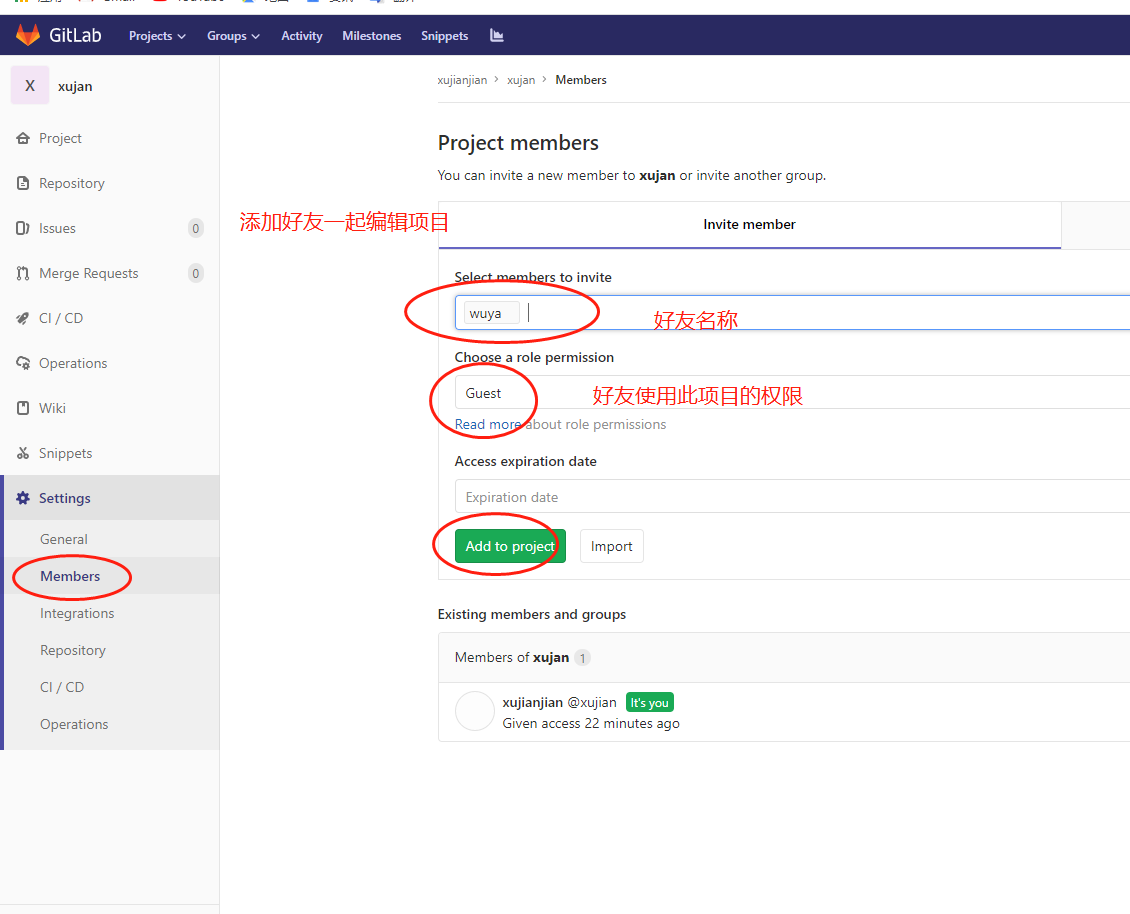1130x914 pixels.
Task: Open the Issues count badge
Action: coord(195,228)
